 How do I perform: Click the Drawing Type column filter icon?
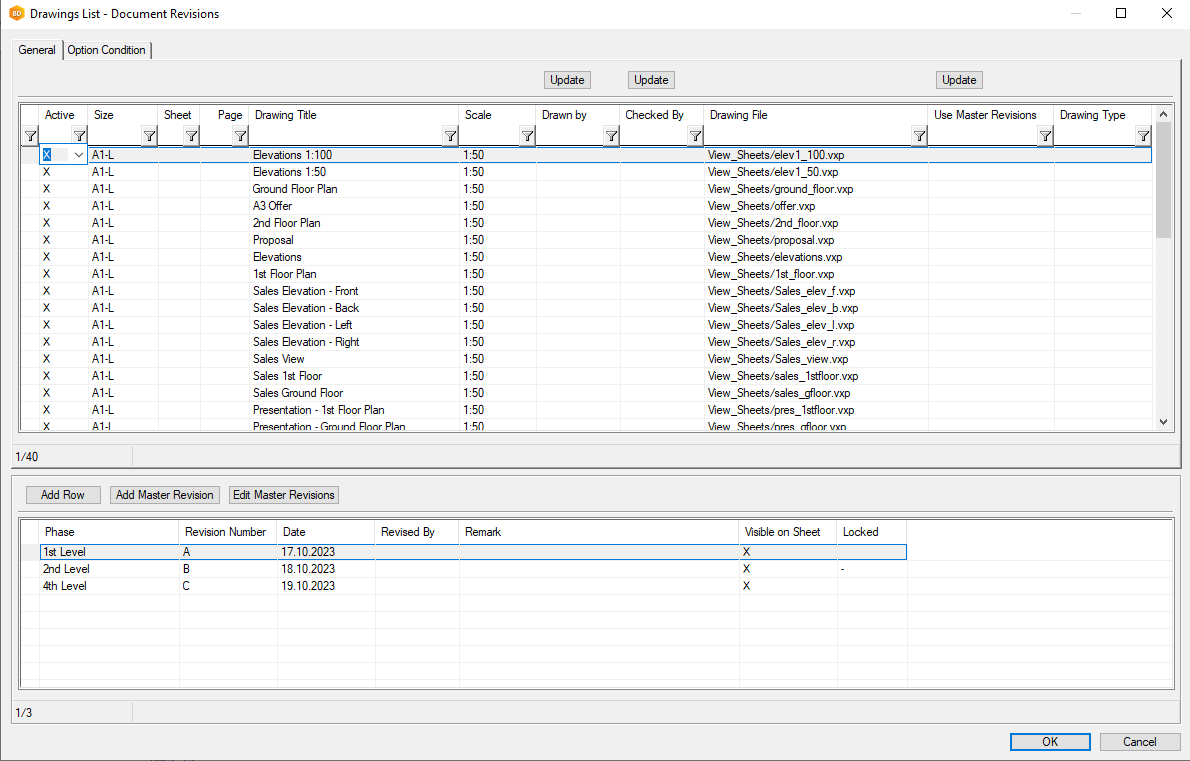click(1143, 136)
